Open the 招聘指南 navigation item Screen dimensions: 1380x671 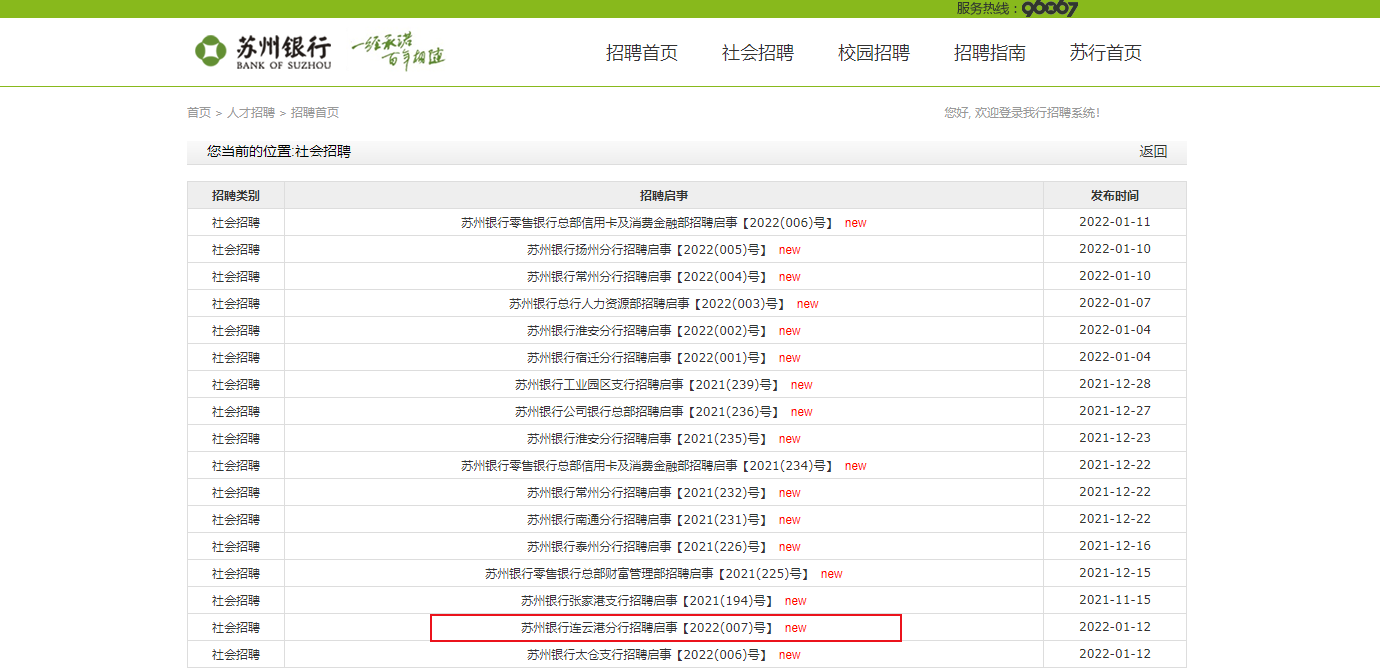(991, 53)
